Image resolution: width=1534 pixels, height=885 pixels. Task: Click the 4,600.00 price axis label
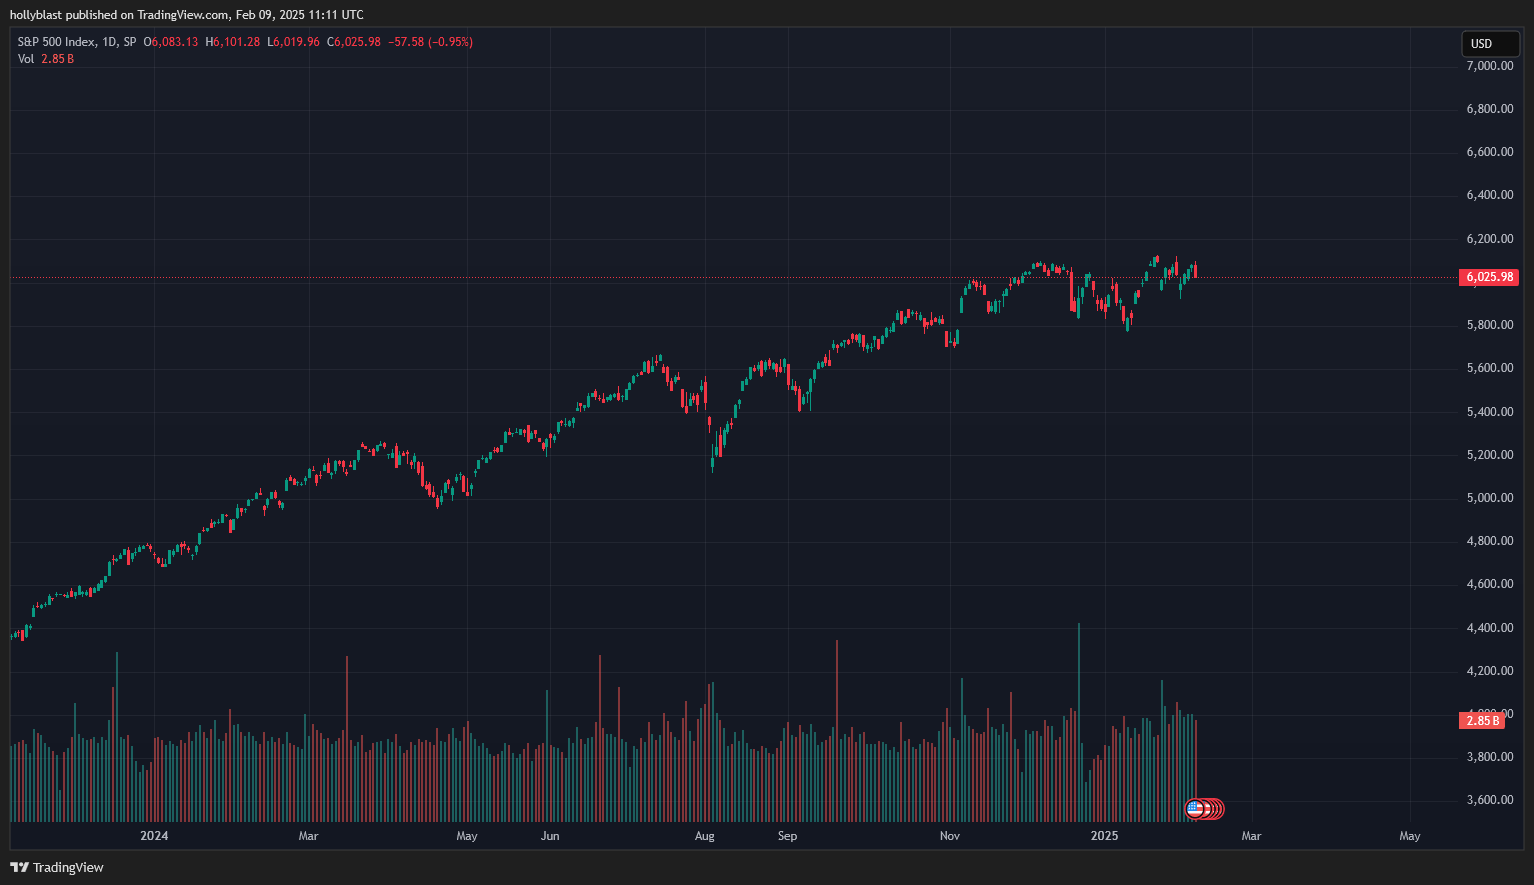(x=1490, y=584)
